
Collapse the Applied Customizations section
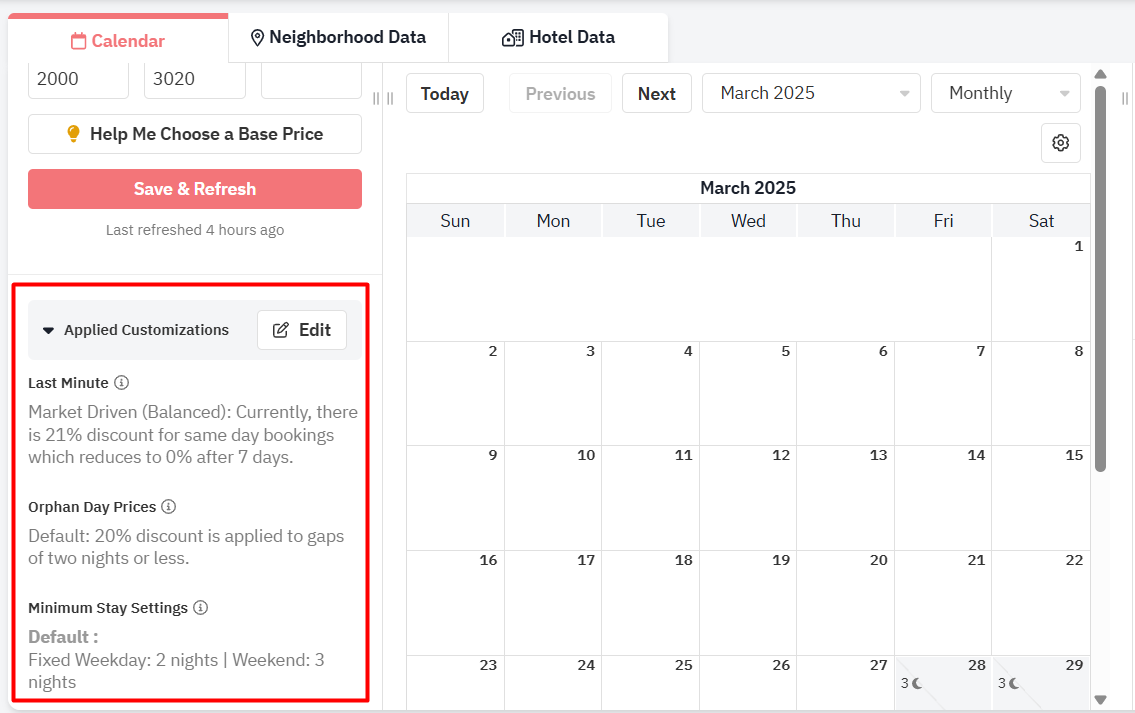tap(48, 331)
